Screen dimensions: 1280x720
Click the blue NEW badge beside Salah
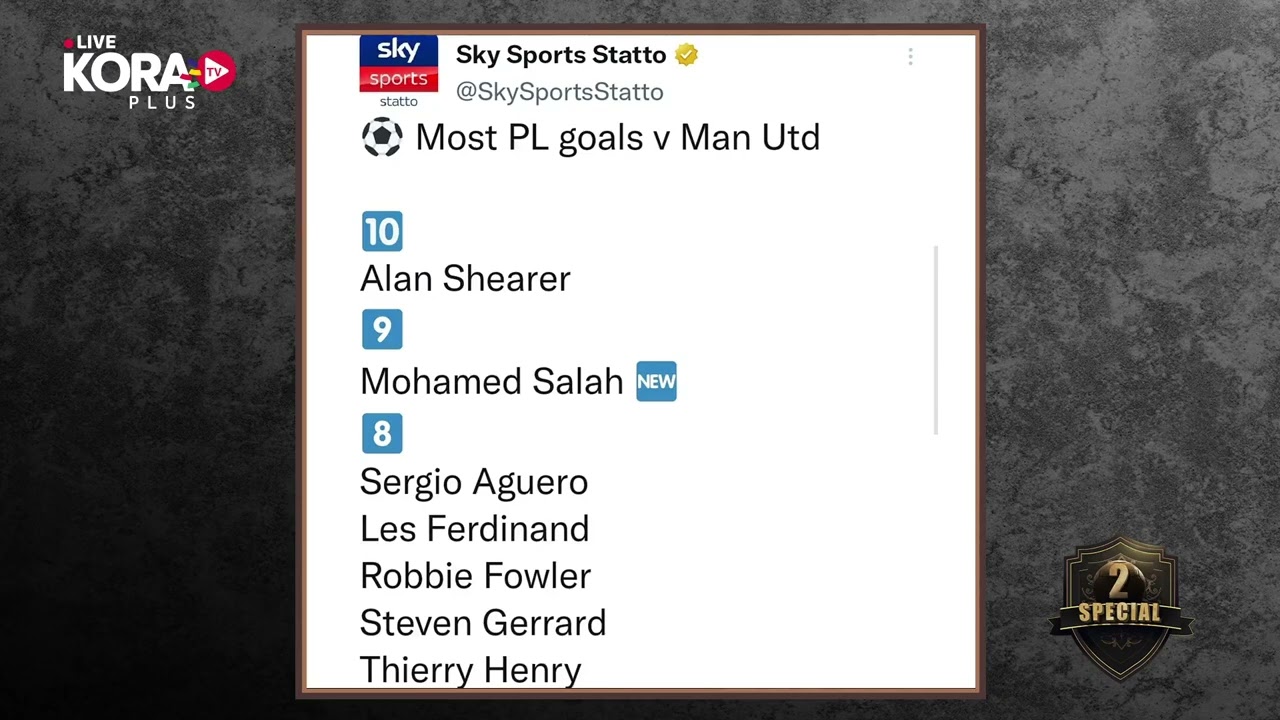pyautogui.click(x=656, y=381)
